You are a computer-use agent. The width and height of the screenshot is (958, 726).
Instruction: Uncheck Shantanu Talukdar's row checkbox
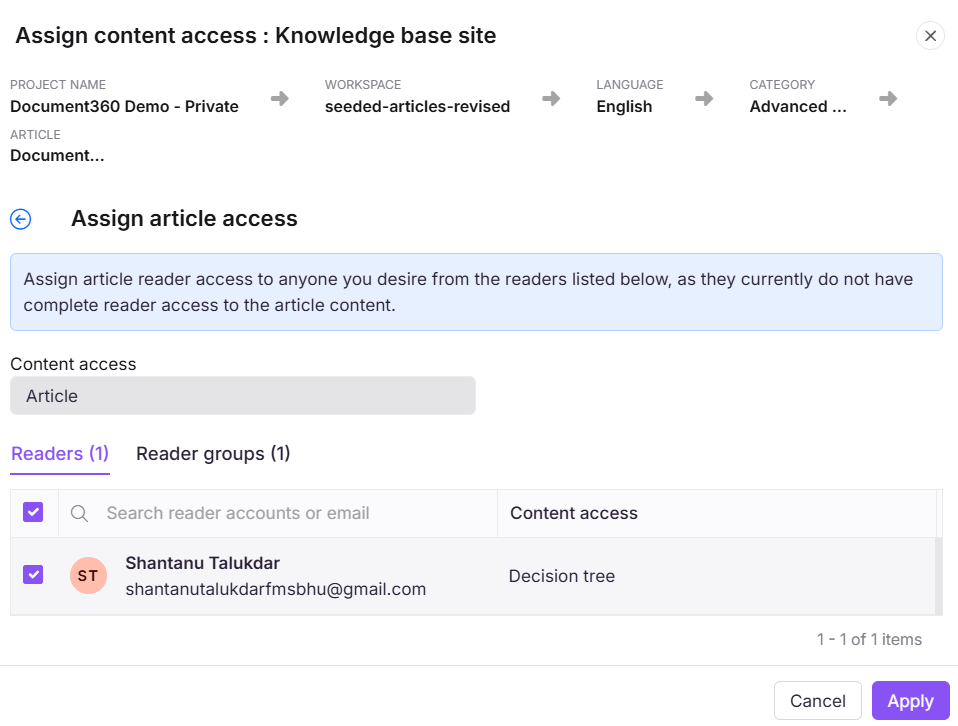pyautogui.click(x=33, y=574)
